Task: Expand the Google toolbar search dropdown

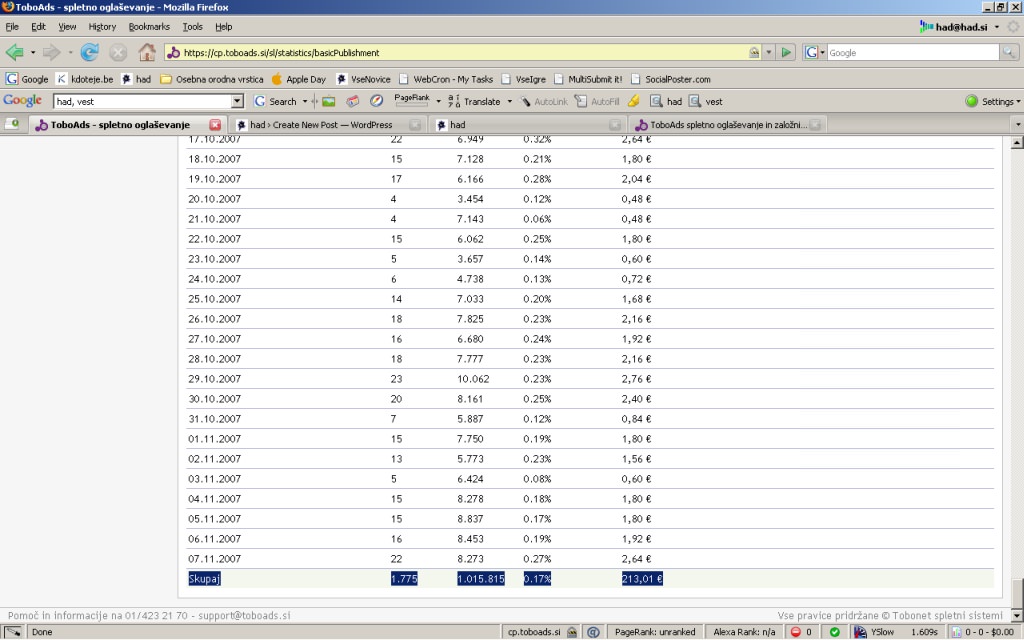Action: point(237,101)
